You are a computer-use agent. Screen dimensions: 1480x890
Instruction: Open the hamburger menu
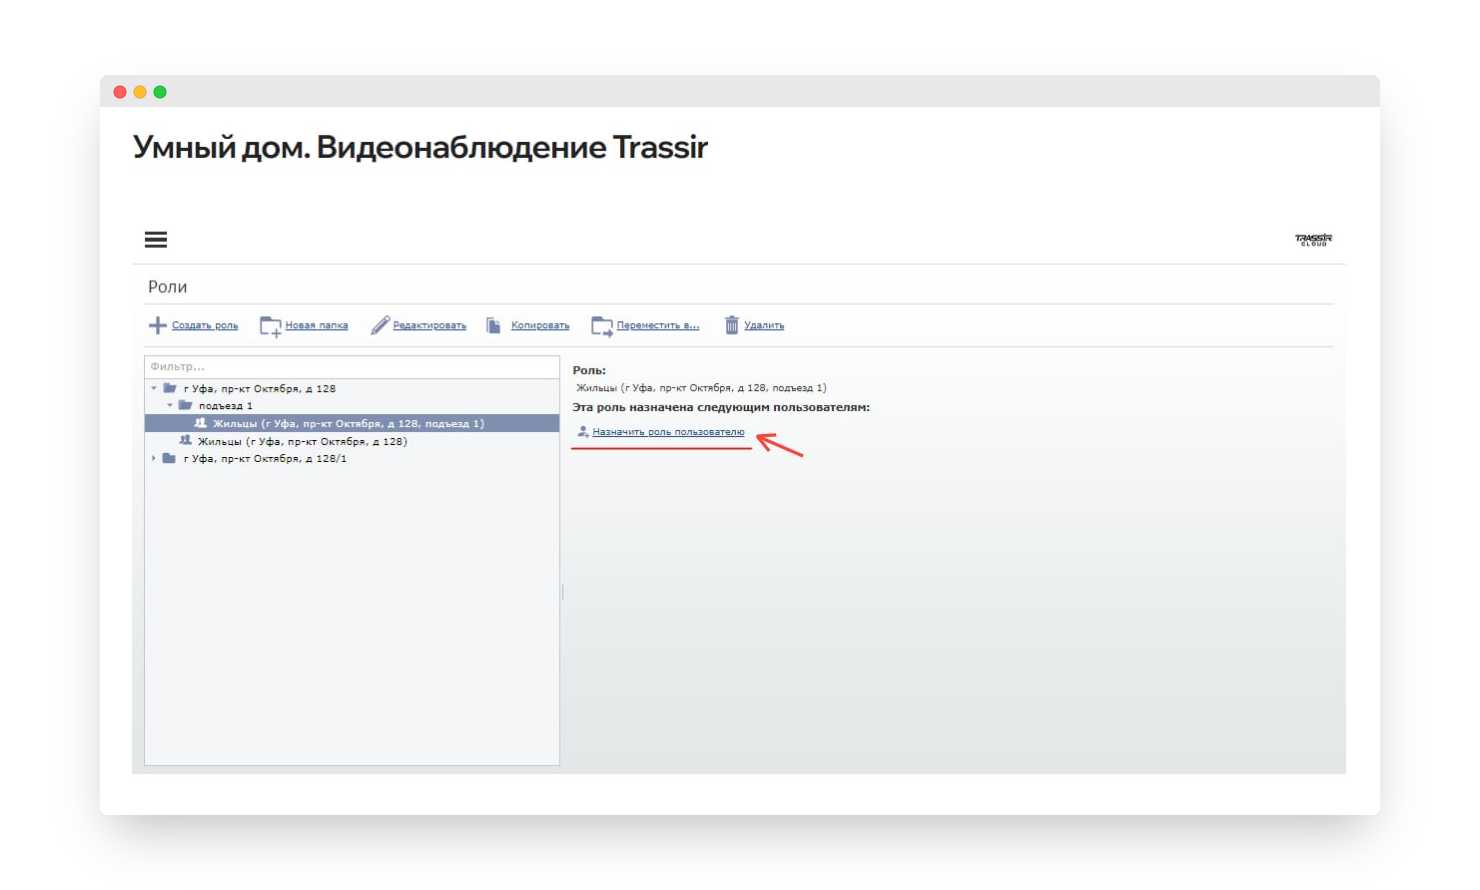point(156,239)
